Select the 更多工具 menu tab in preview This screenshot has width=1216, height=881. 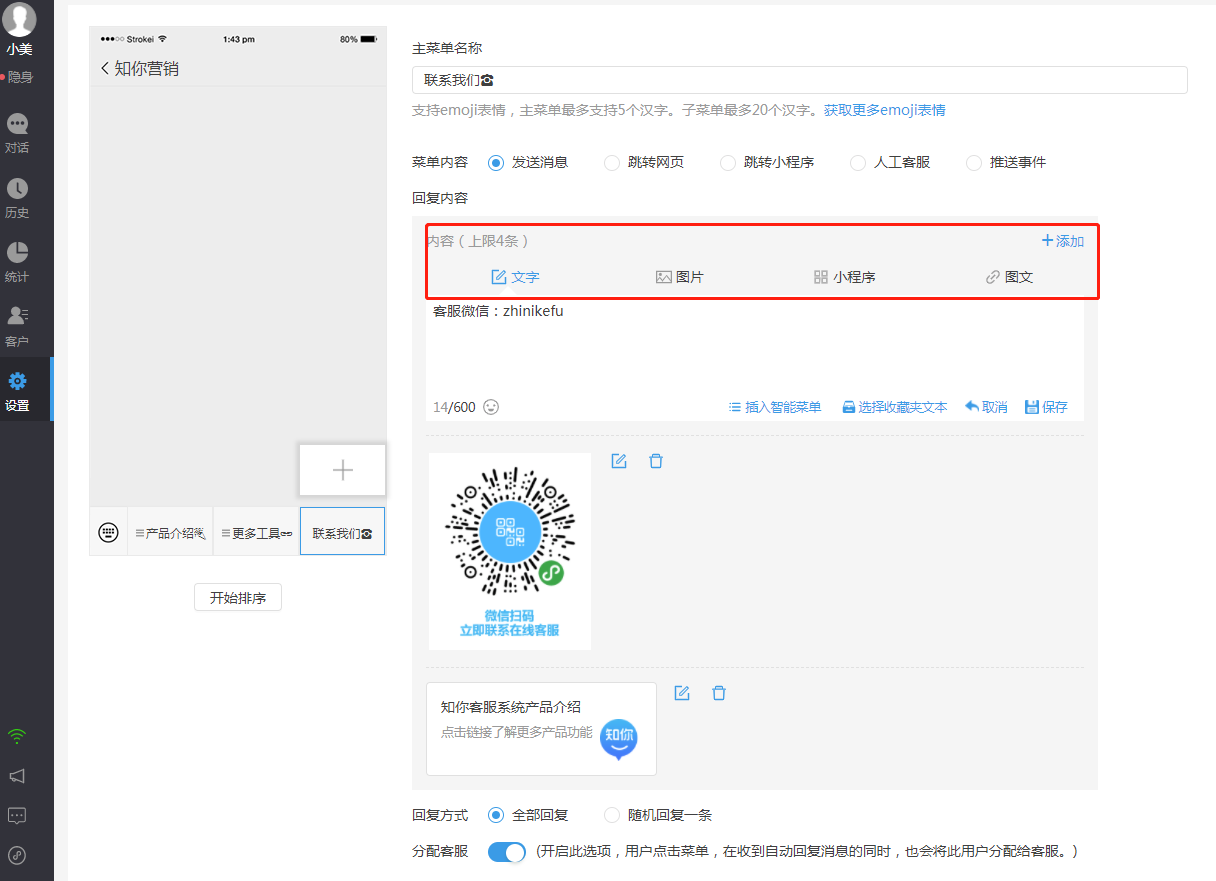click(256, 533)
